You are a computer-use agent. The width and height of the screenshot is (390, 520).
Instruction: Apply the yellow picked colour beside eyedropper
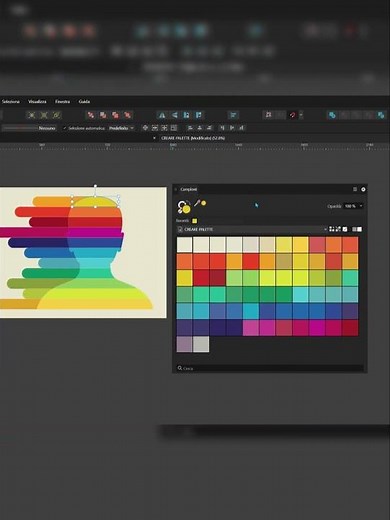click(204, 203)
